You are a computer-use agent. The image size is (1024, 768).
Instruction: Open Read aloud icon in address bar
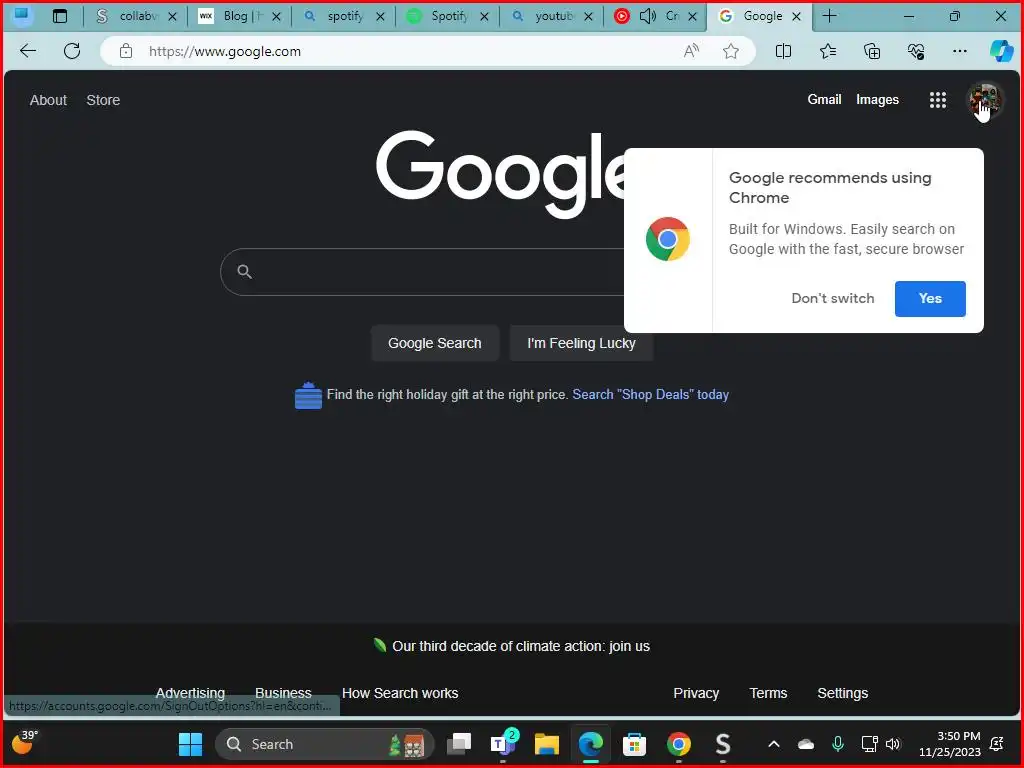pyautogui.click(x=691, y=51)
